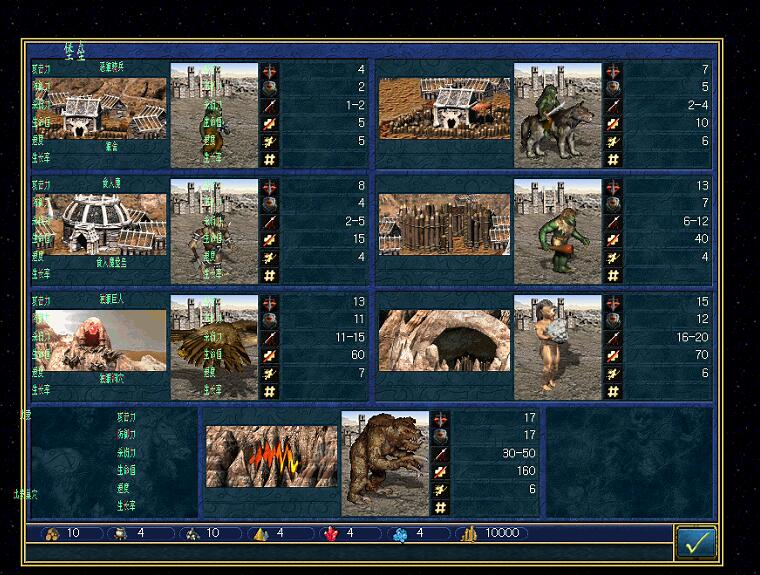Click the damage value 2-4
The image size is (760, 575).
(698, 105)
